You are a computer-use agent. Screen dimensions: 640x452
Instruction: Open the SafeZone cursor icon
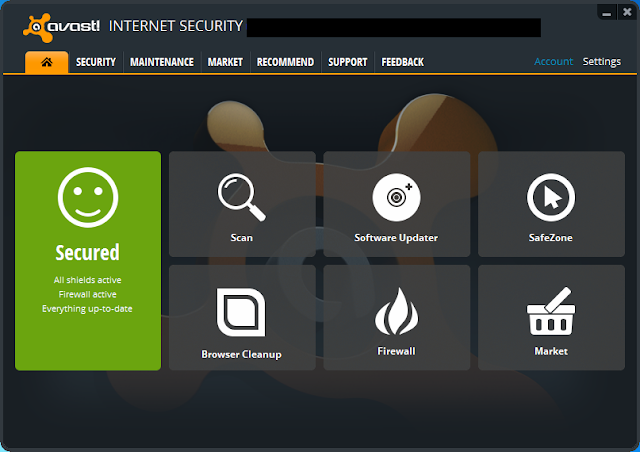(x=551, y=198)
